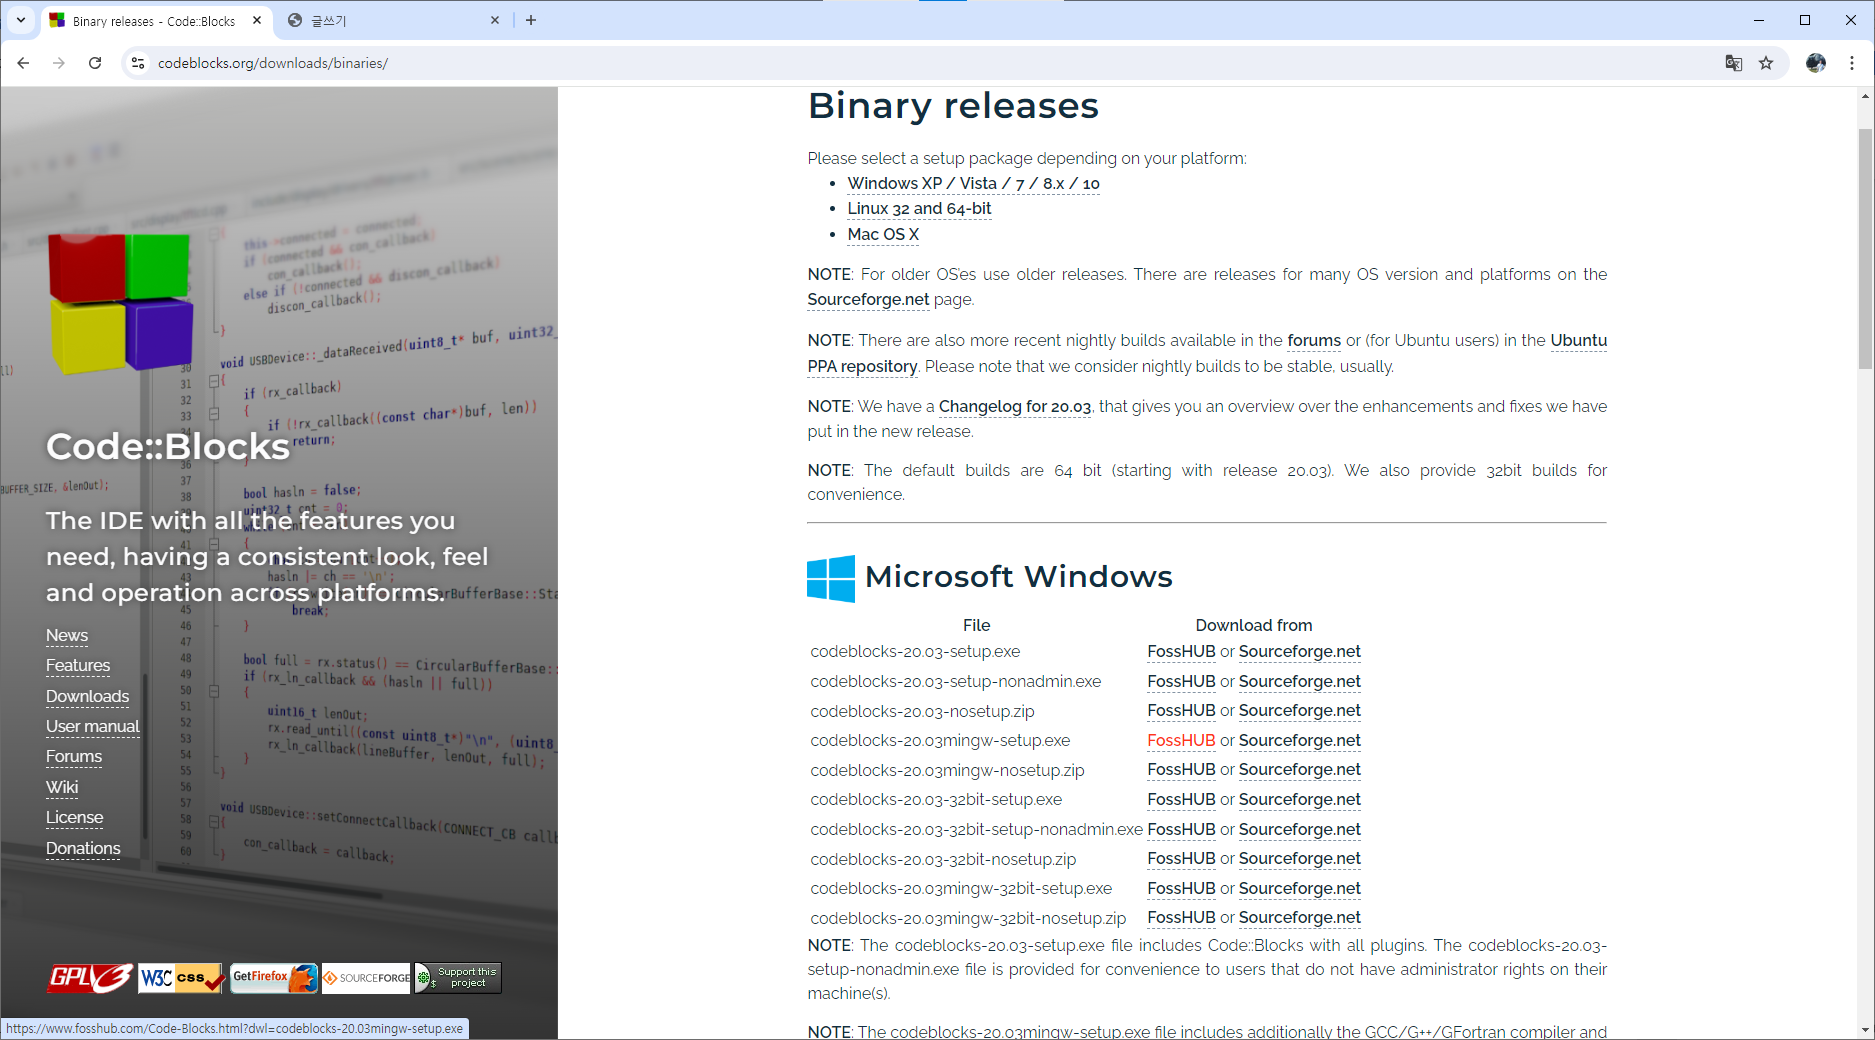Click Sourceforge.net for codeblocks-20.03-setup.exe
The height and width of the screenshot is (1040, 1875).
(x=1299, y=652)
